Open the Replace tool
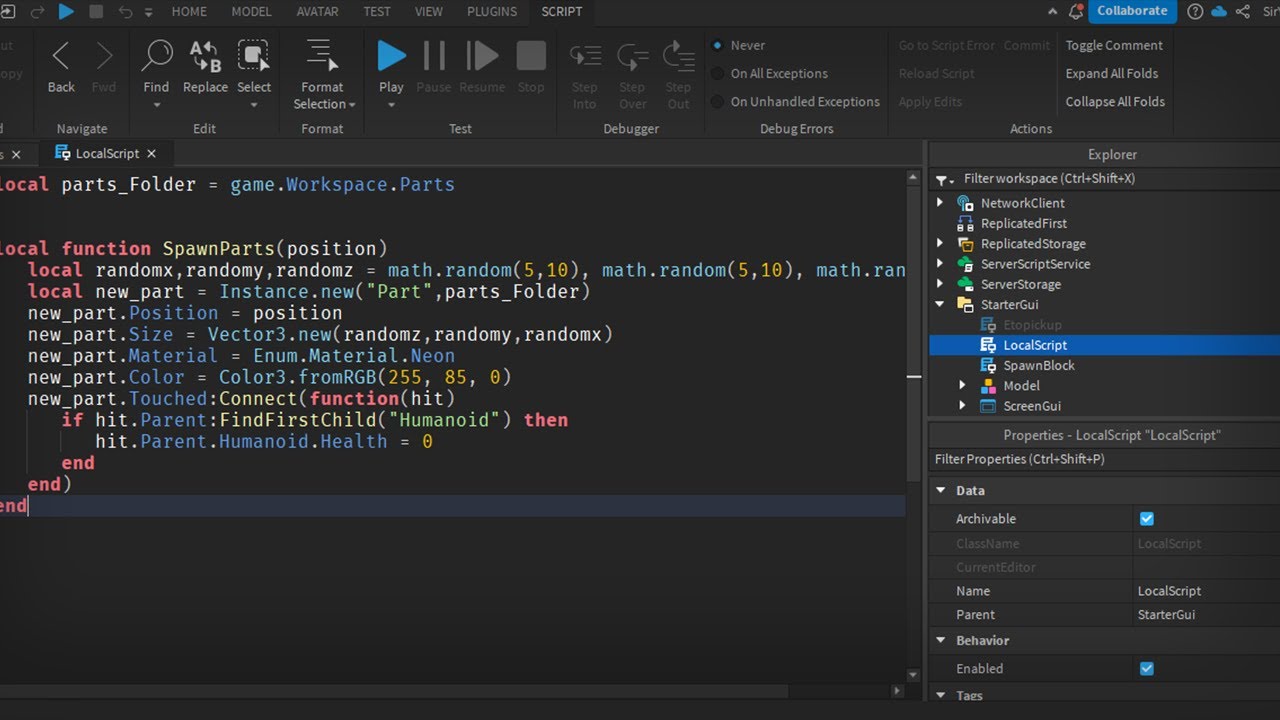 (205, 56)
